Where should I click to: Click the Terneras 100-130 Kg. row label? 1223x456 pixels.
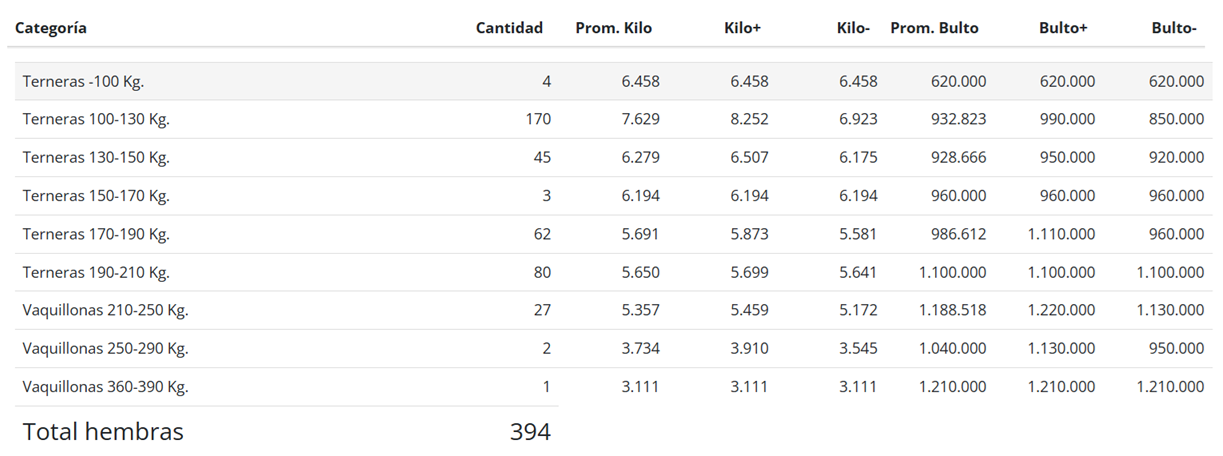point(96,119)
